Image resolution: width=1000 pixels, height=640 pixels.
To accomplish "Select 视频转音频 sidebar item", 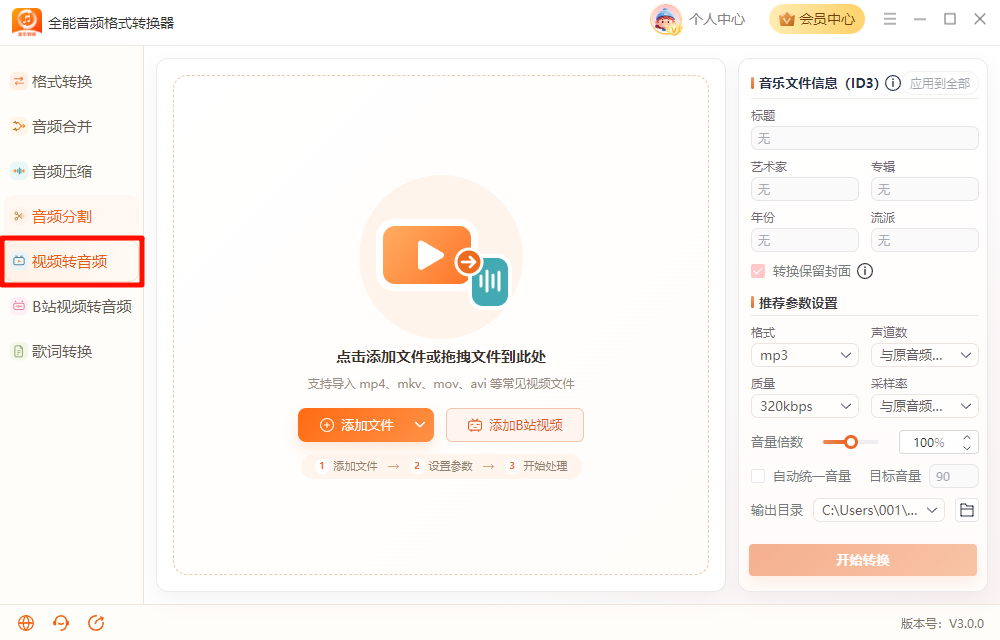I will 71,261.
